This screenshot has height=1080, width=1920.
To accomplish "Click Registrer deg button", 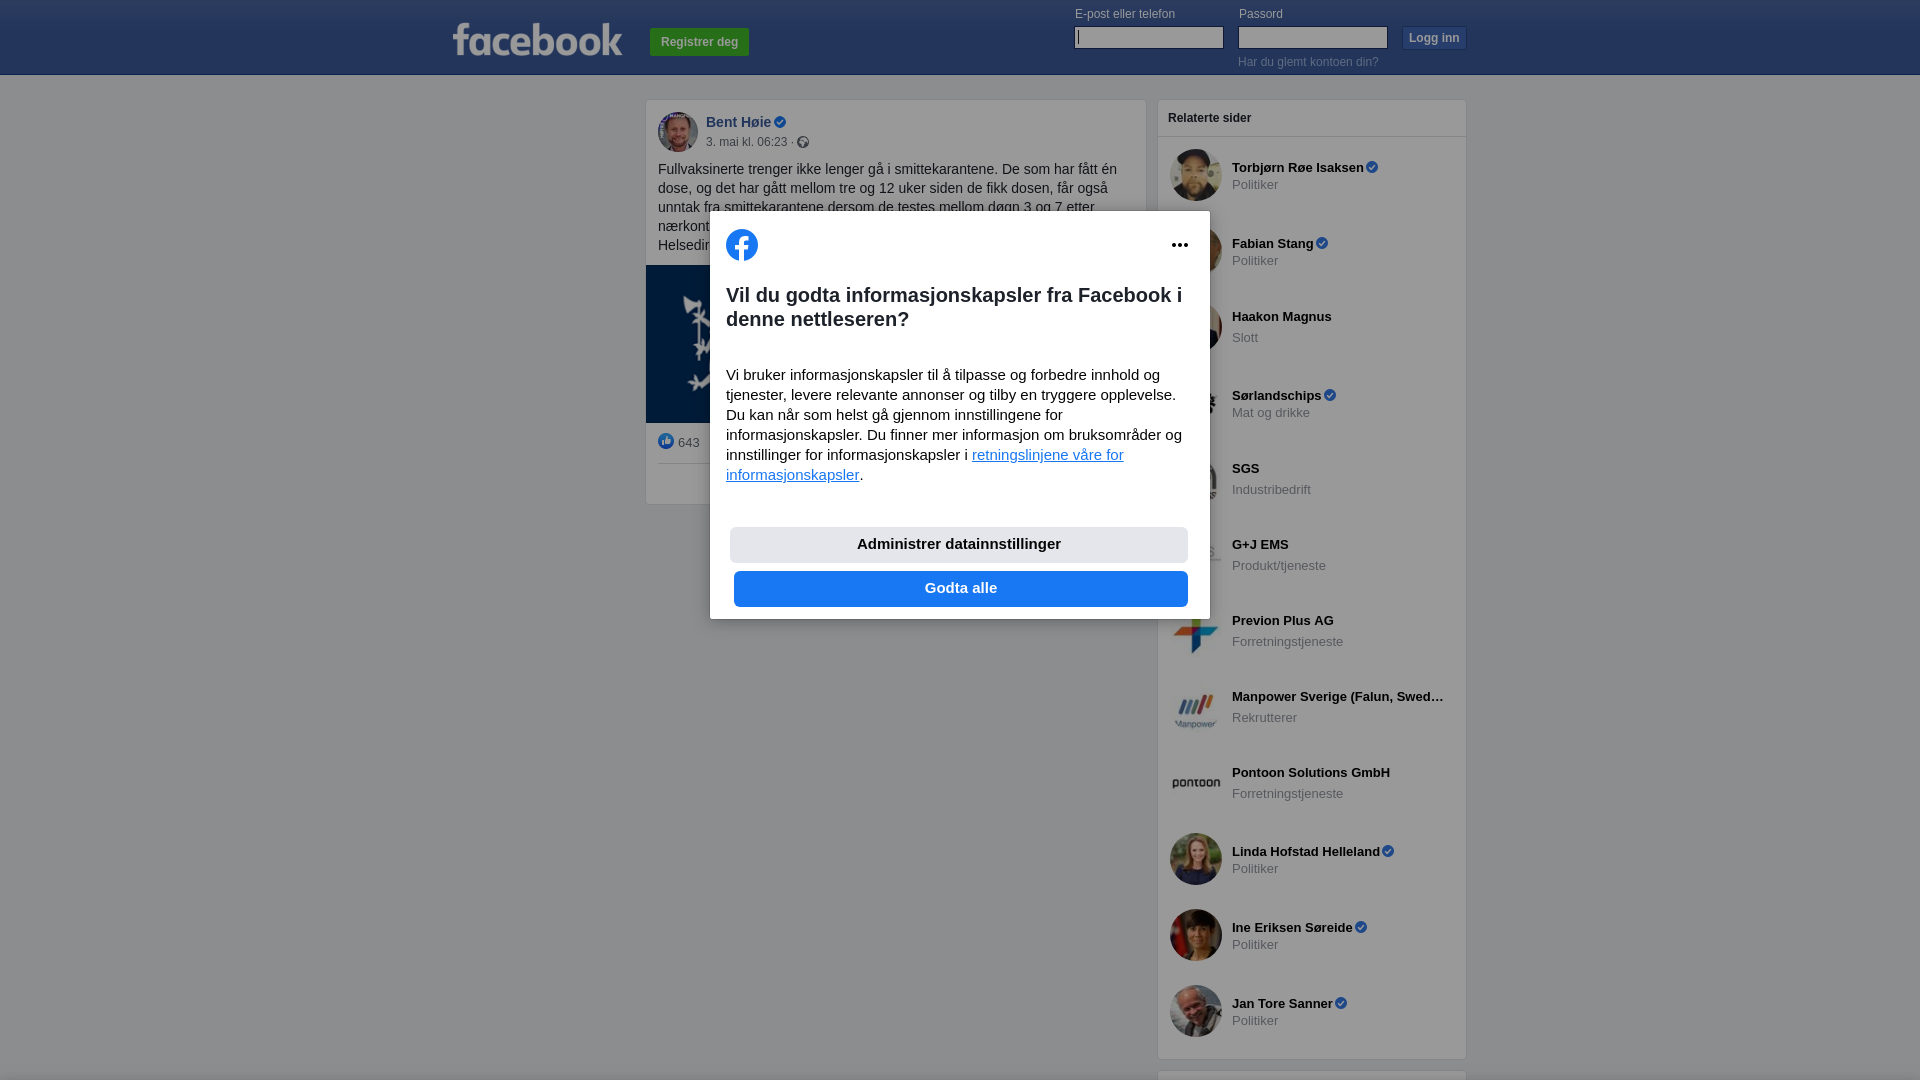I will 699,42.
